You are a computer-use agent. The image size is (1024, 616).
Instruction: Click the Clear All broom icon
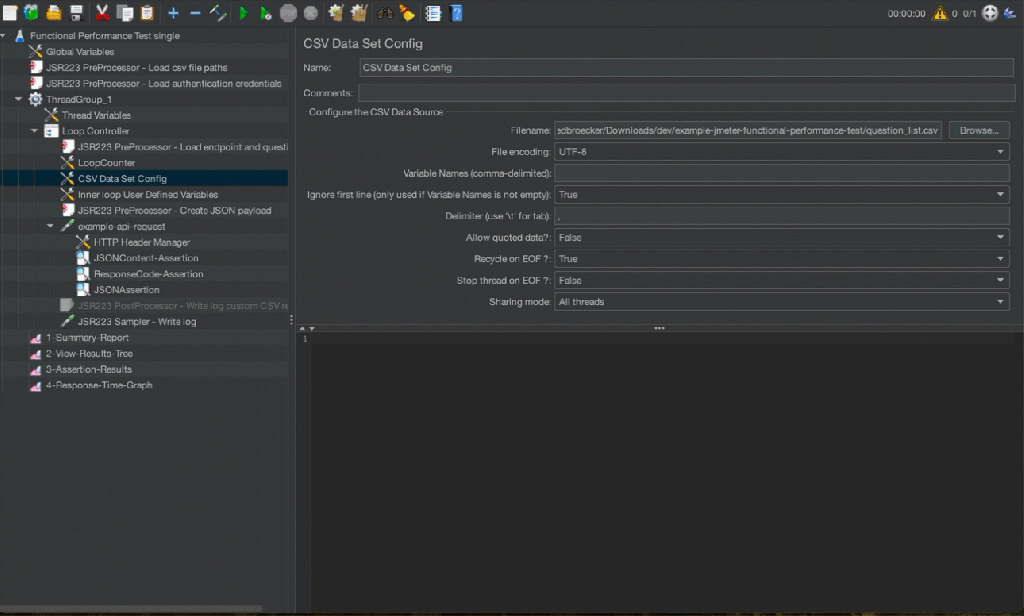click(358, 13)
